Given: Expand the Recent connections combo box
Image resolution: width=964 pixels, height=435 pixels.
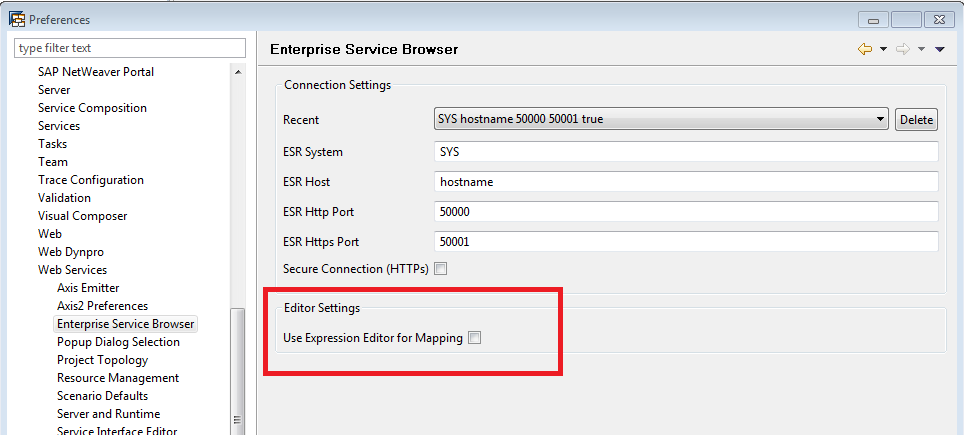Looking at the screenshot, I should coord(880,119).
